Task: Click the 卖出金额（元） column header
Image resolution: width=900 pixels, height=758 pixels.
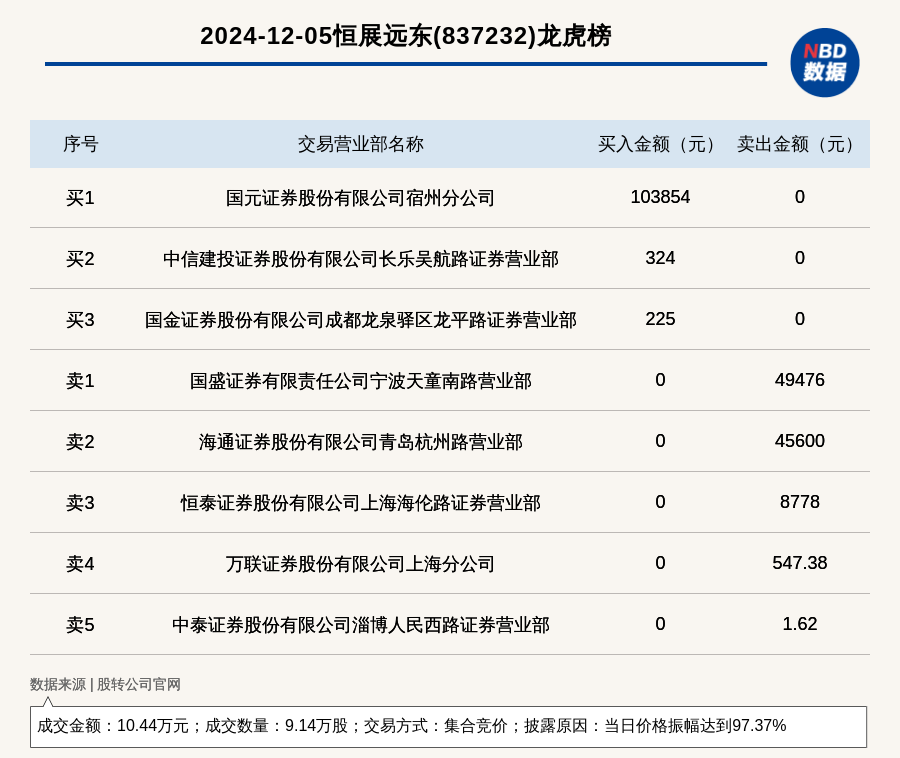Action: tap(800, 144)
